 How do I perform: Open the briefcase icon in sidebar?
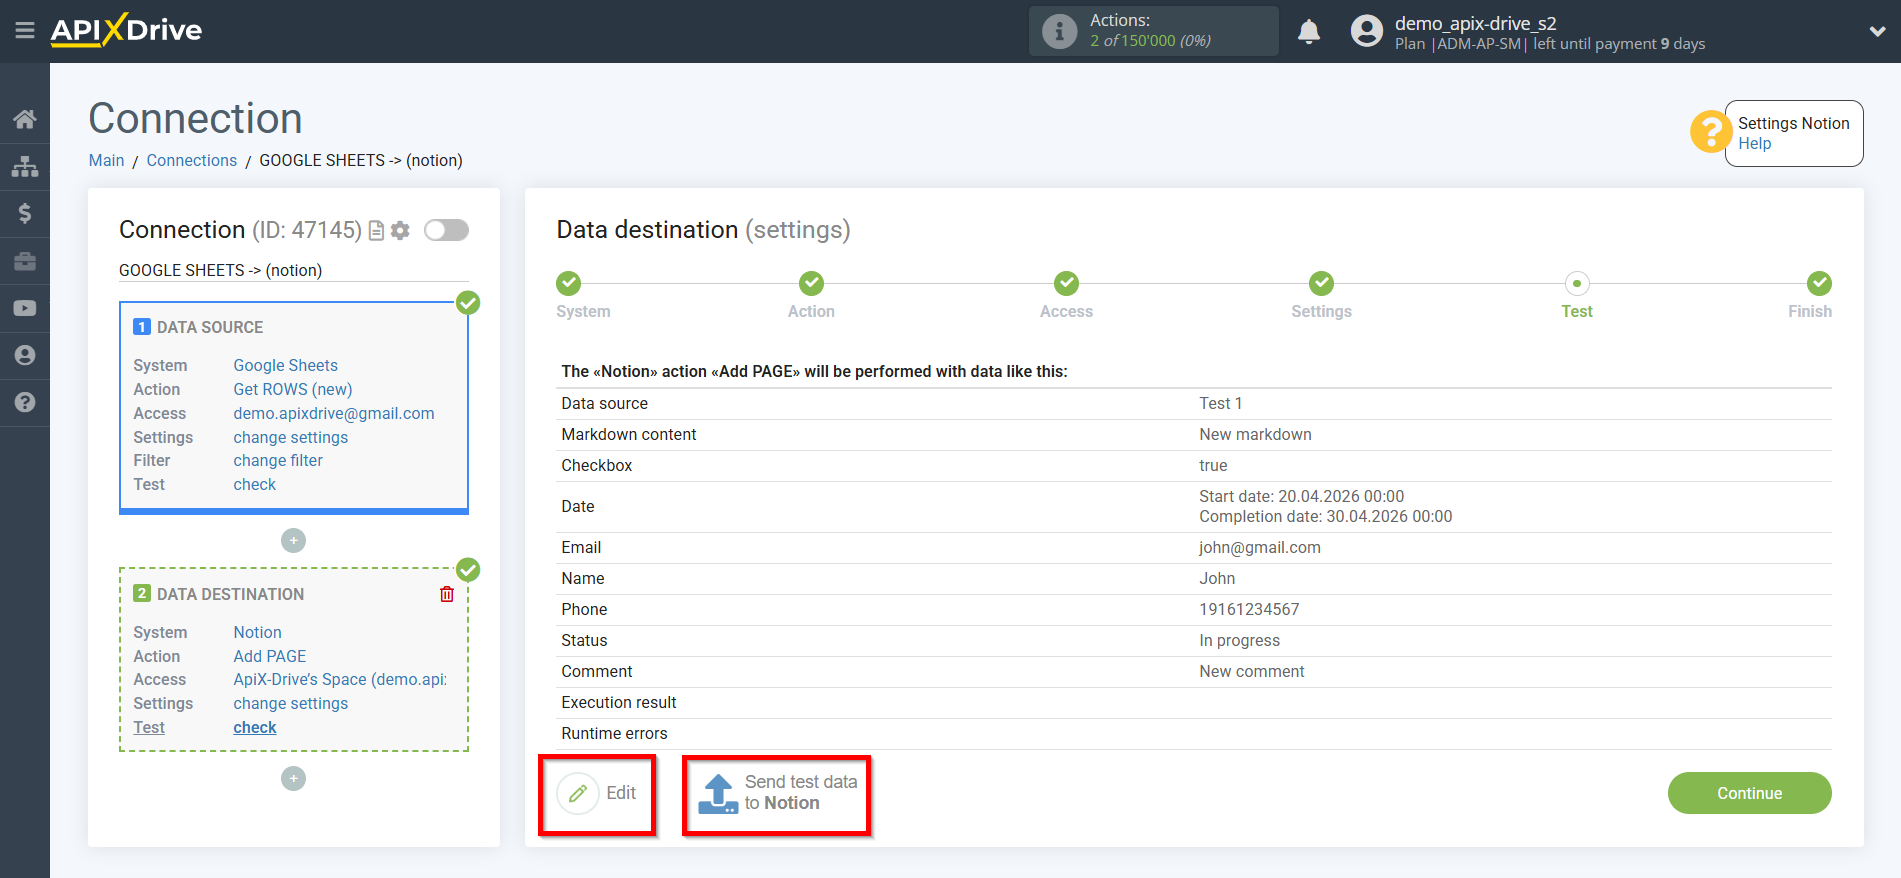point(25,261)
